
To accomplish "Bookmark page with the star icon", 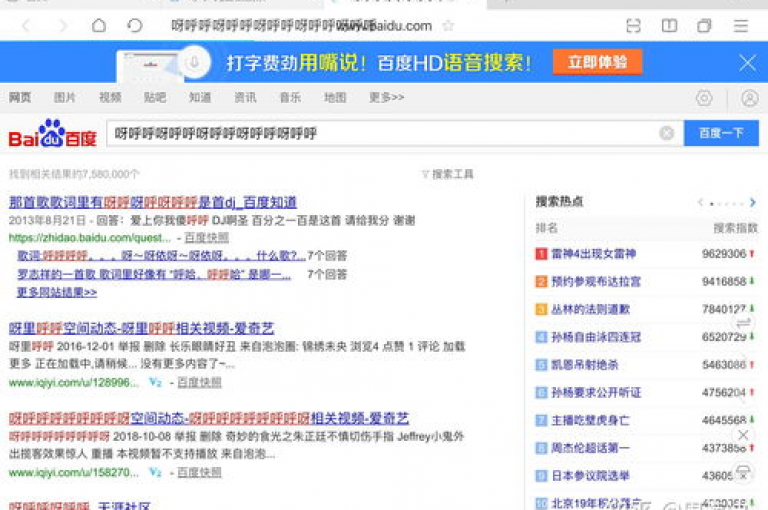I will 448,25.
